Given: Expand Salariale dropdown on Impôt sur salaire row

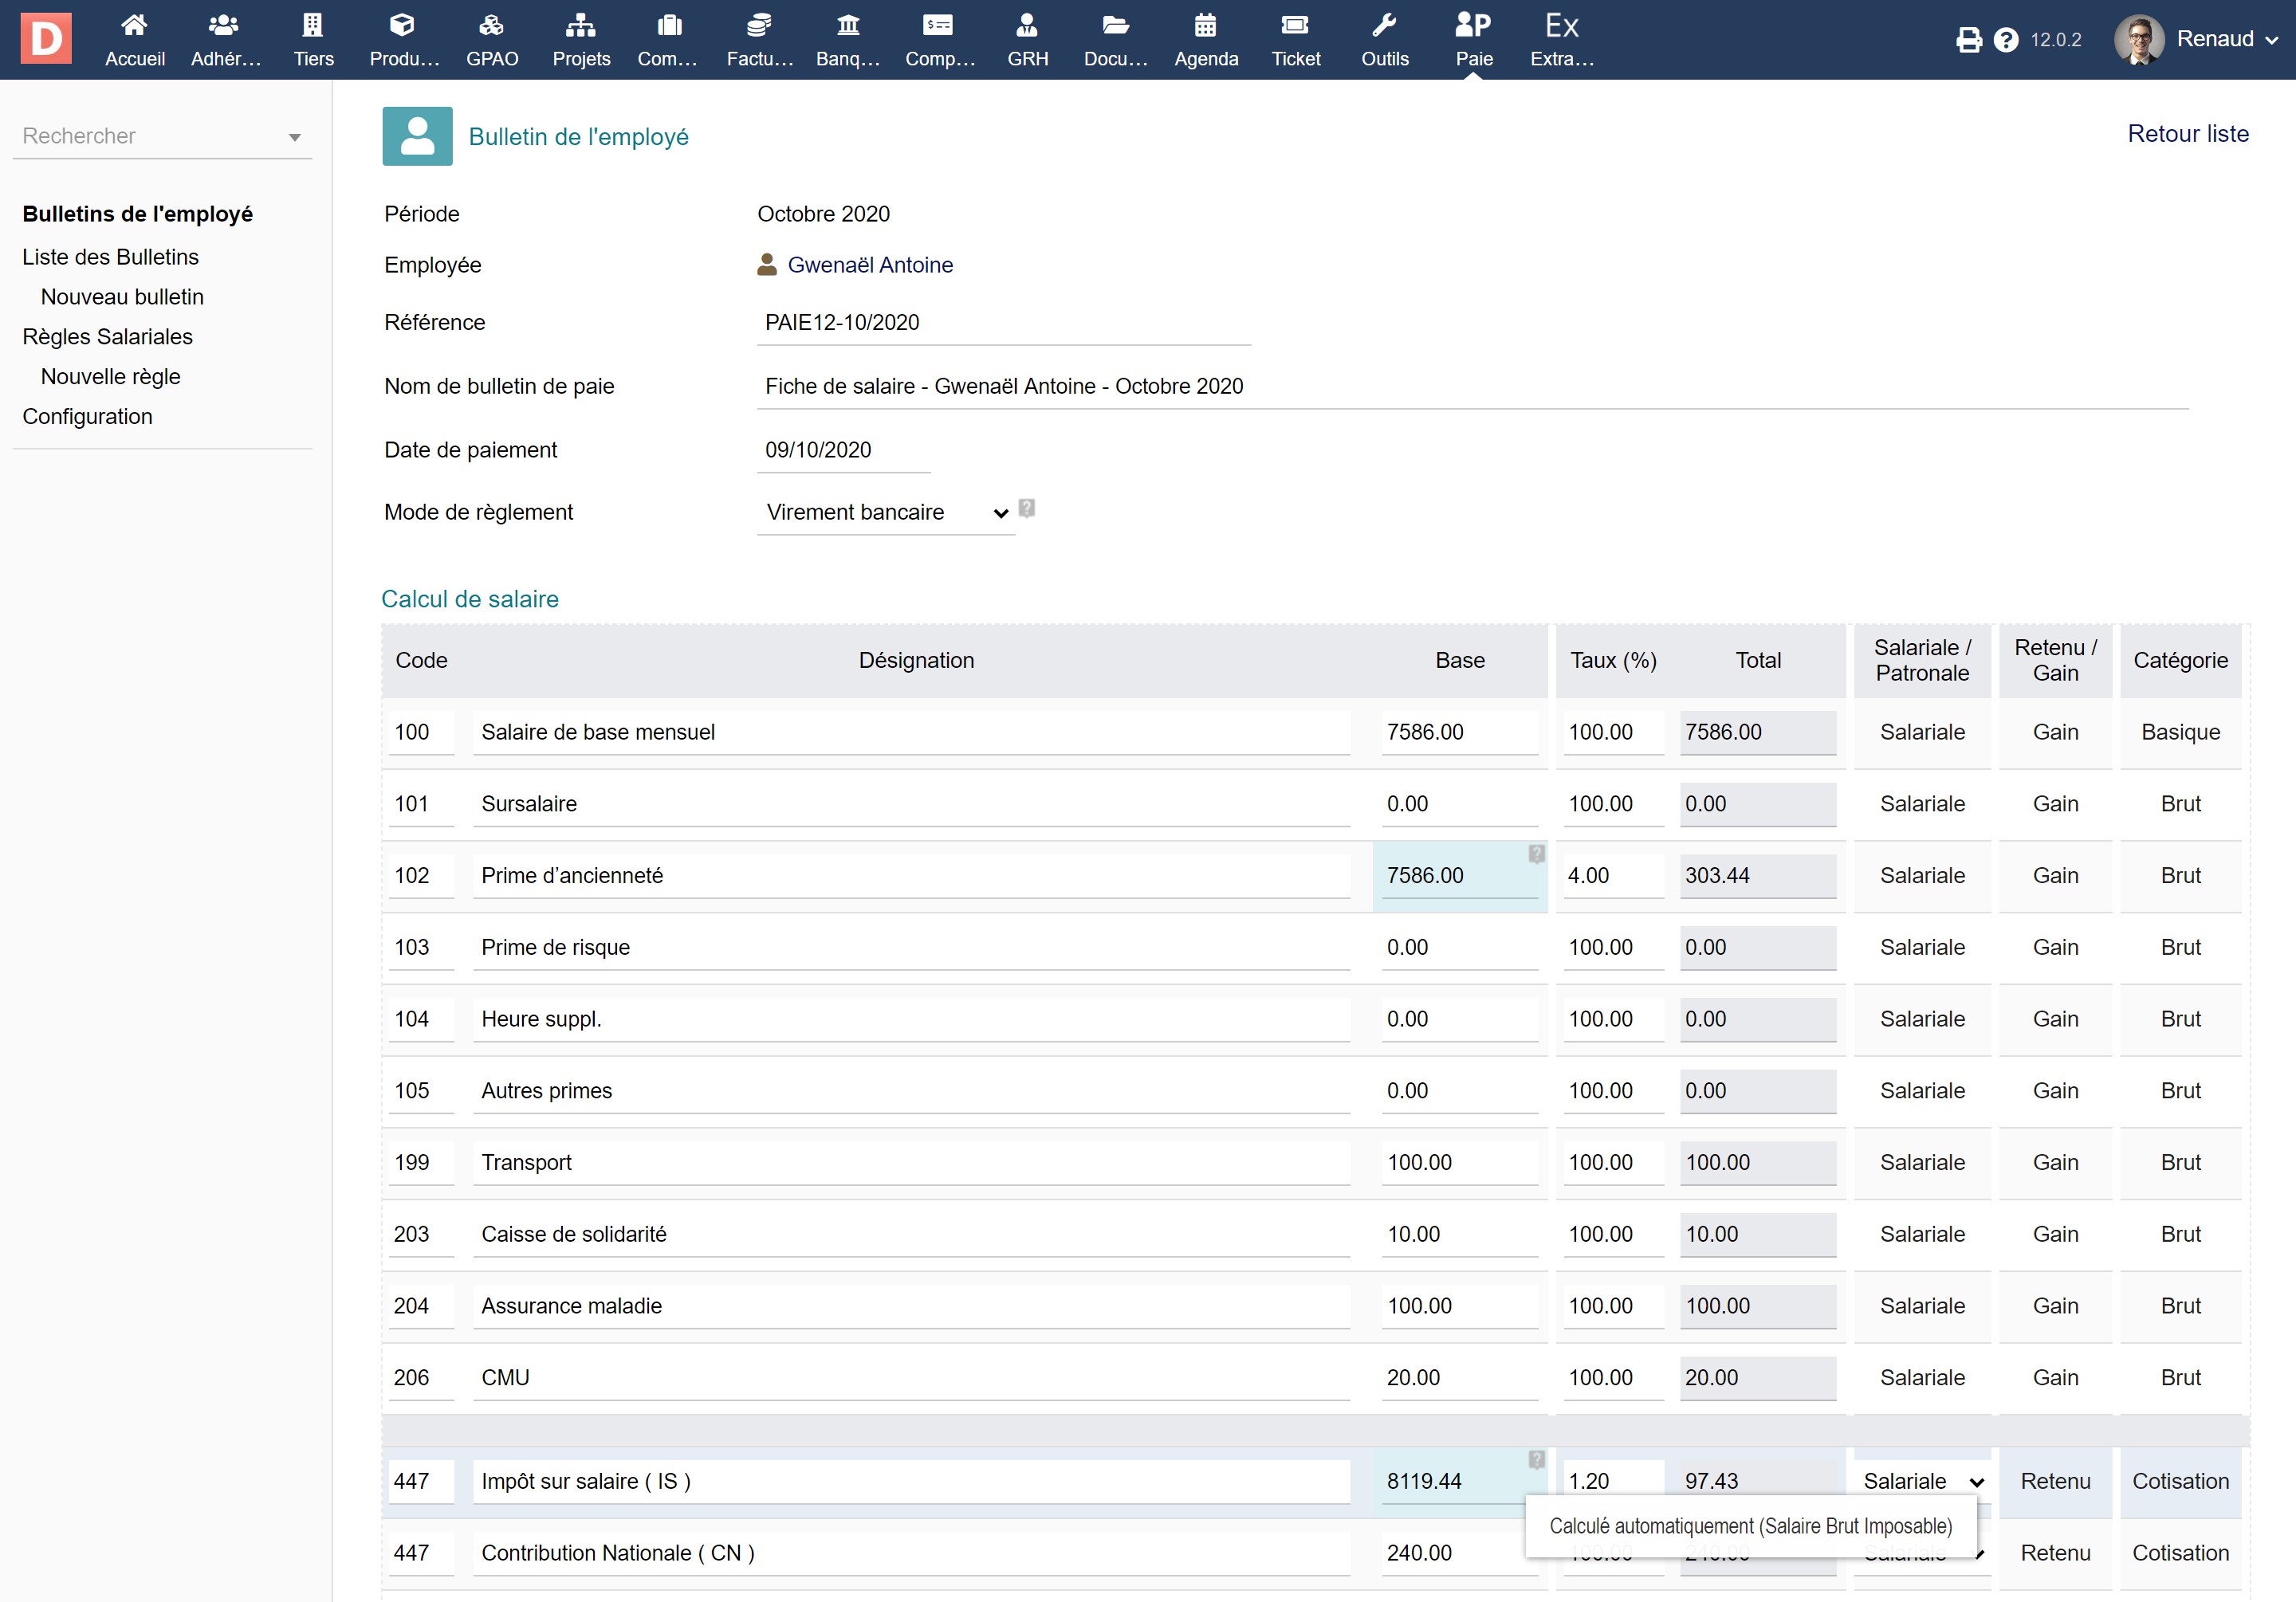Looking at the screenshot, I should (1921, 1481).
